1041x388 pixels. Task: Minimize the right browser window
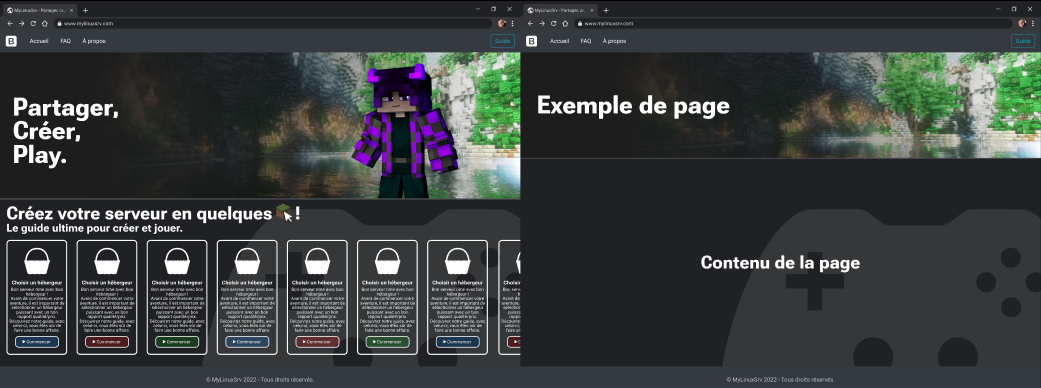(998, 9)
